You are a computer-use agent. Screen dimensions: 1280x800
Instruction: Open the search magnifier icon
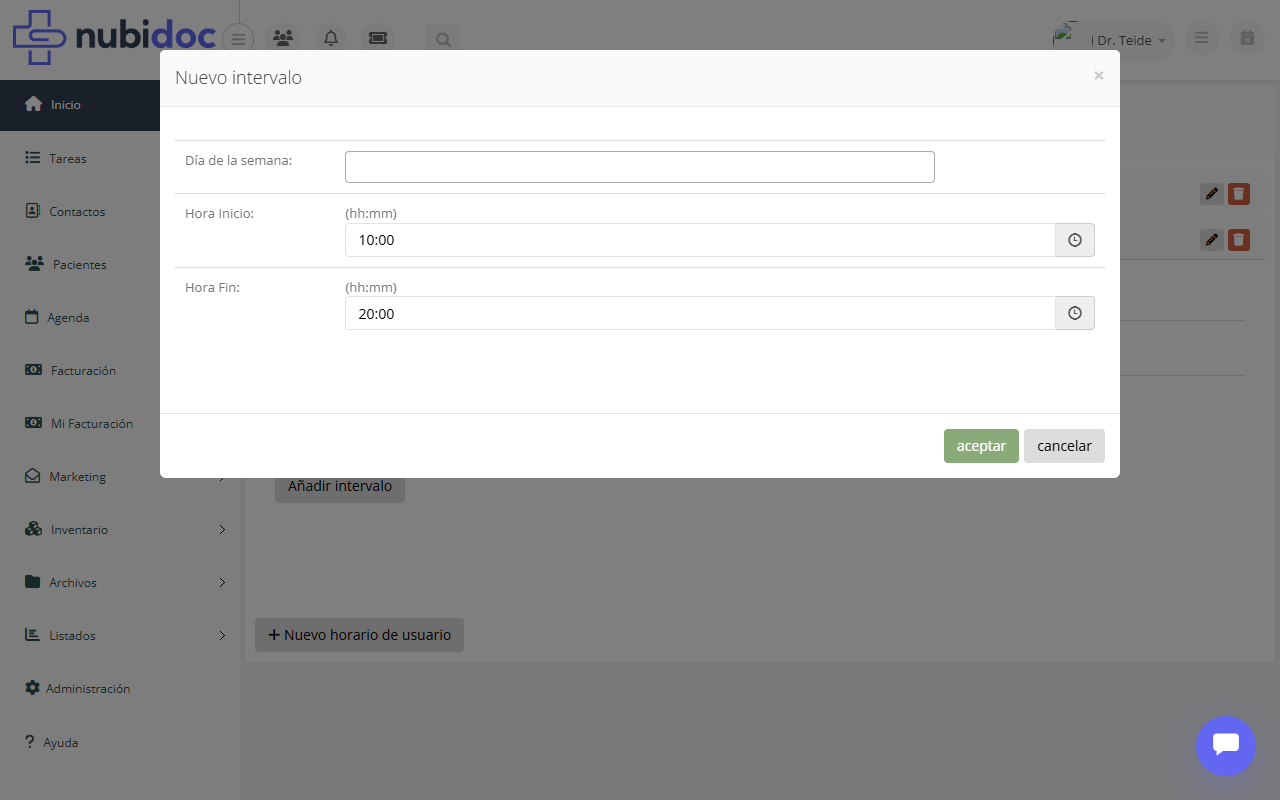pos(443,40)
